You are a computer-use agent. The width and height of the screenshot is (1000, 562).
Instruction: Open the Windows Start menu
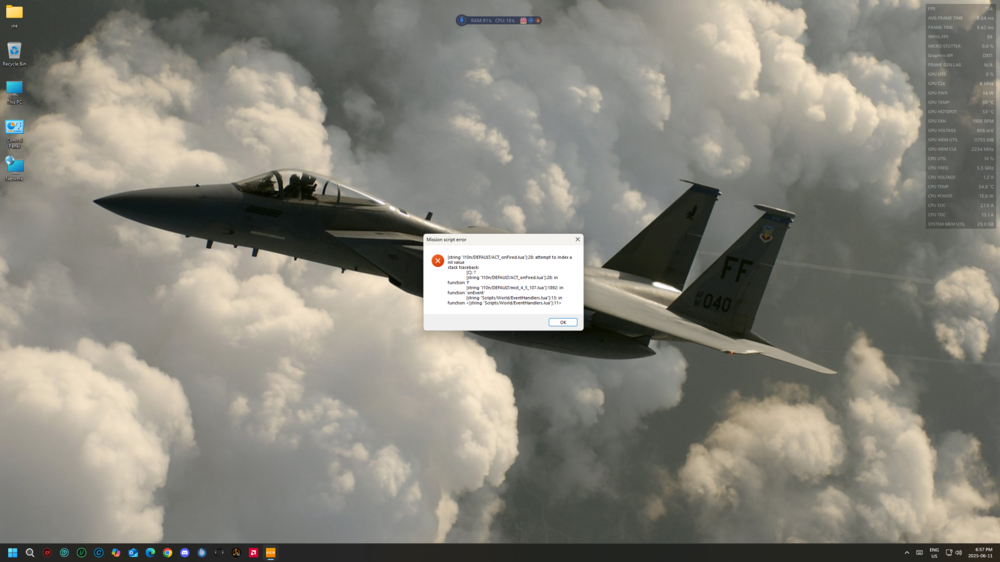pos(12,552)
